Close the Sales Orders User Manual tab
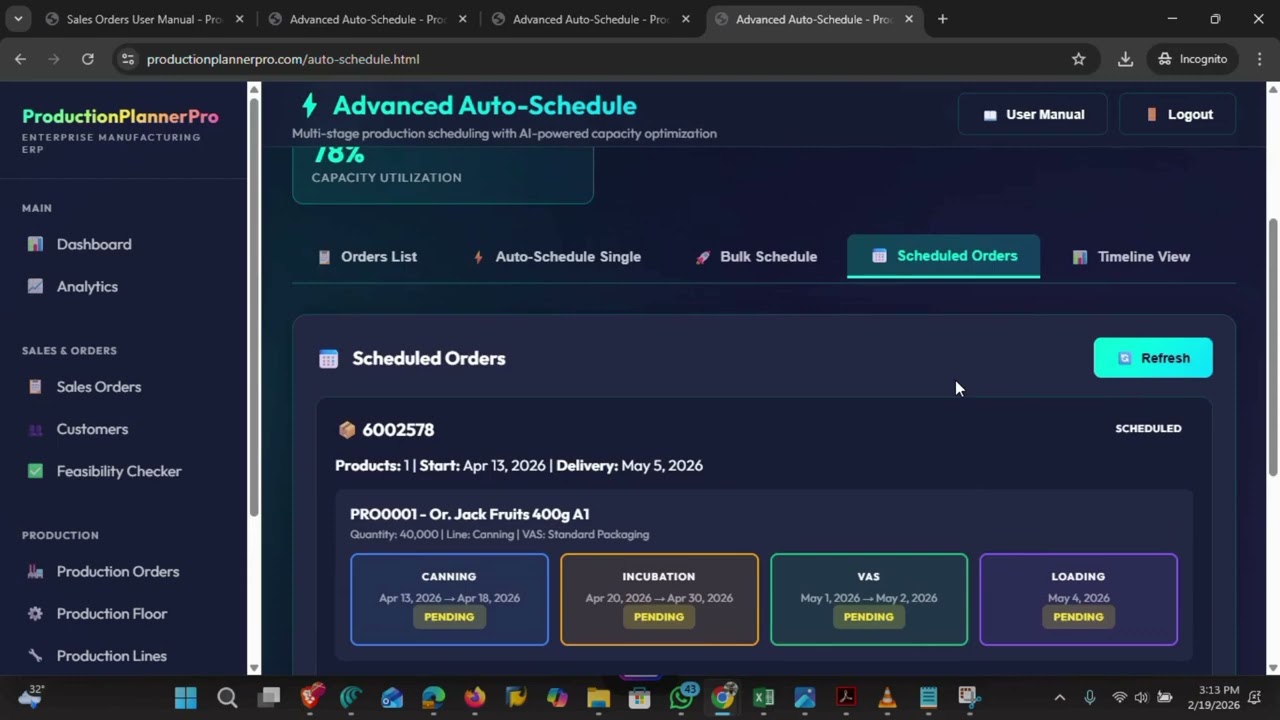The width and height of the screenshot is (1280, 720). pos(240,19)
